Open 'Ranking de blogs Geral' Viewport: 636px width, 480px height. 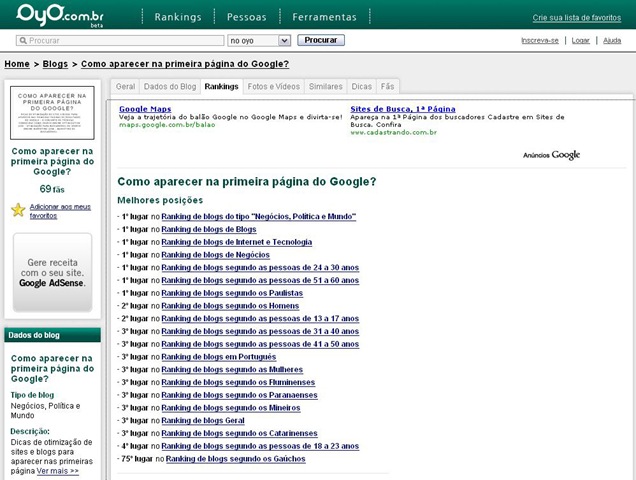coord(203,421)
